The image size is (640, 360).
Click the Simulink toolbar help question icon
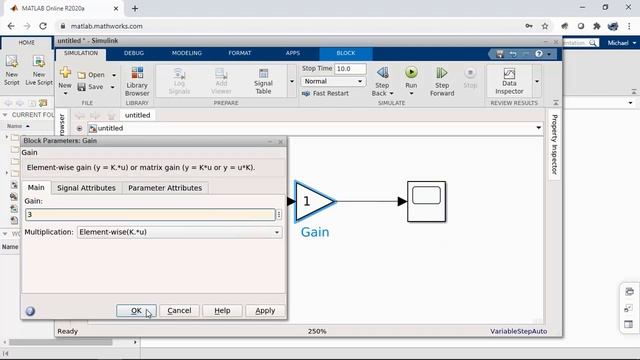pyautogui.click(x=539, y=54)
